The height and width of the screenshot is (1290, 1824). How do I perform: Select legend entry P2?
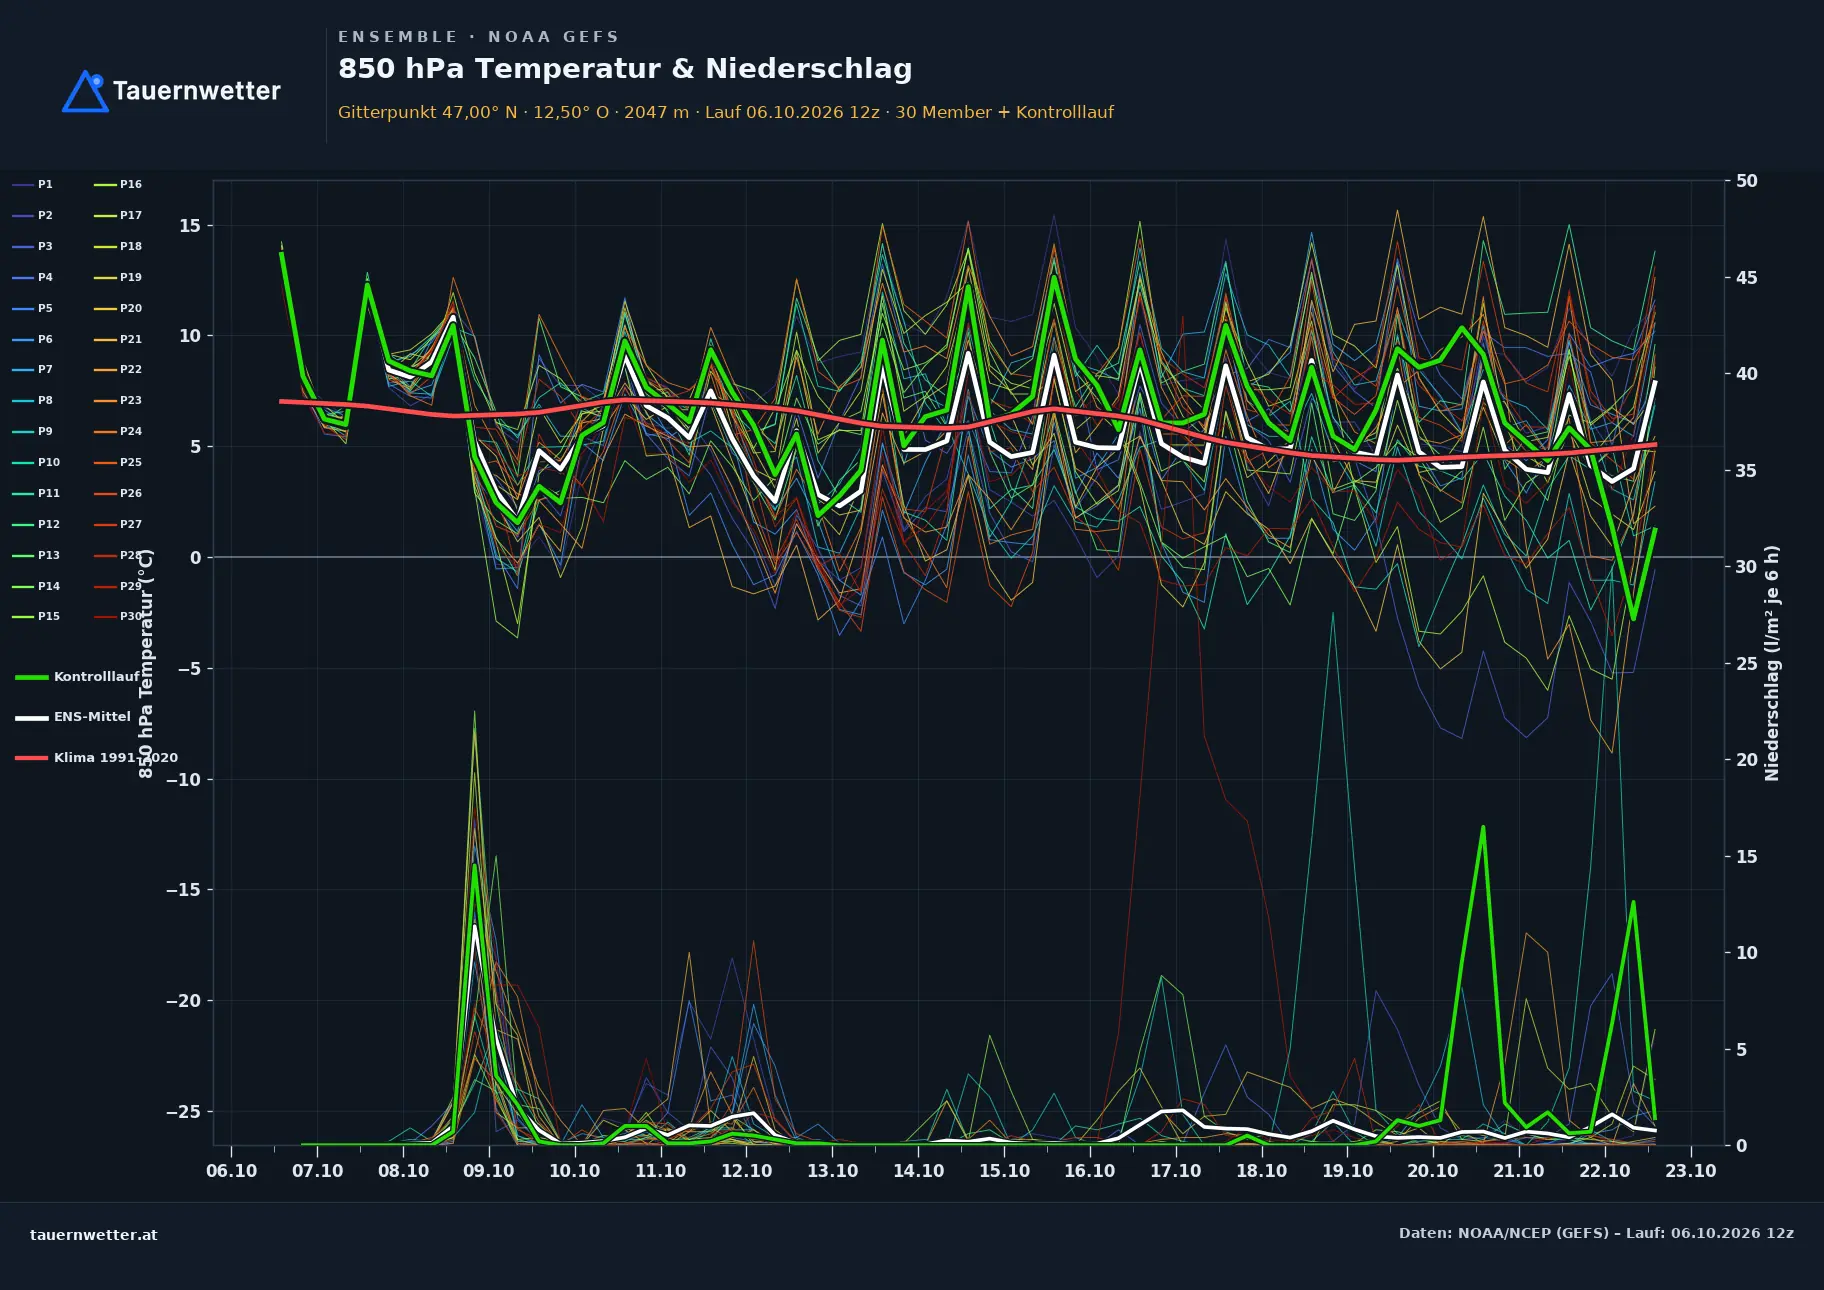coord(33,215)
